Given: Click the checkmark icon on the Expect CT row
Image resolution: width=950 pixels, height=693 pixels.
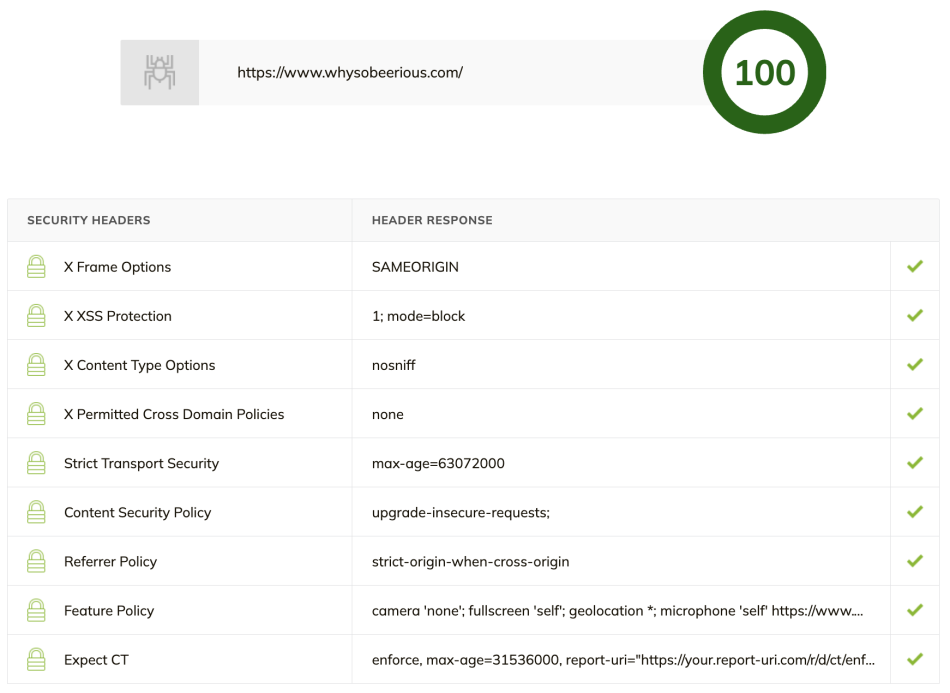Looking at the screenshot, I should point(914,659).
